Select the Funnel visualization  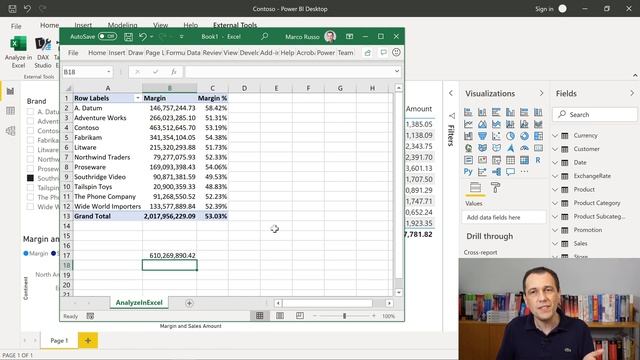click(x=482, y=136)
